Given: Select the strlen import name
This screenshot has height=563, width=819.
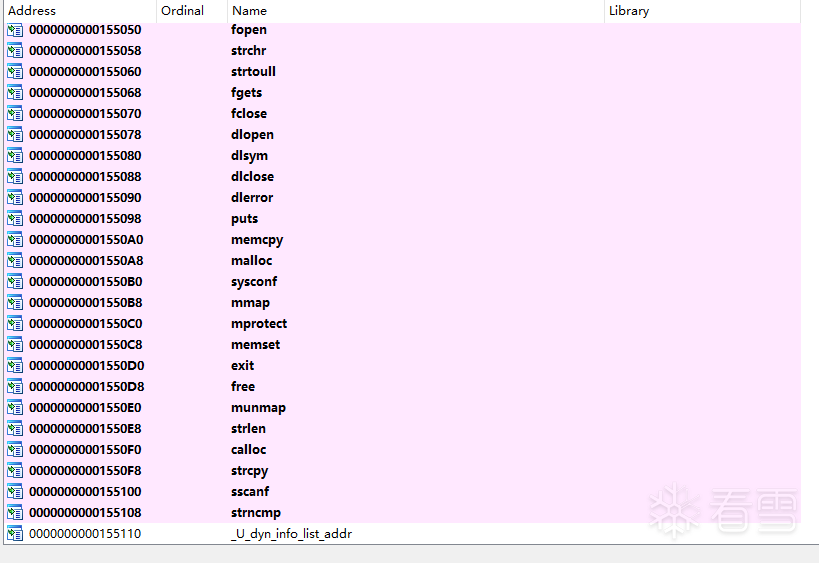Looking at the screenshot, I should coord(248,429).
